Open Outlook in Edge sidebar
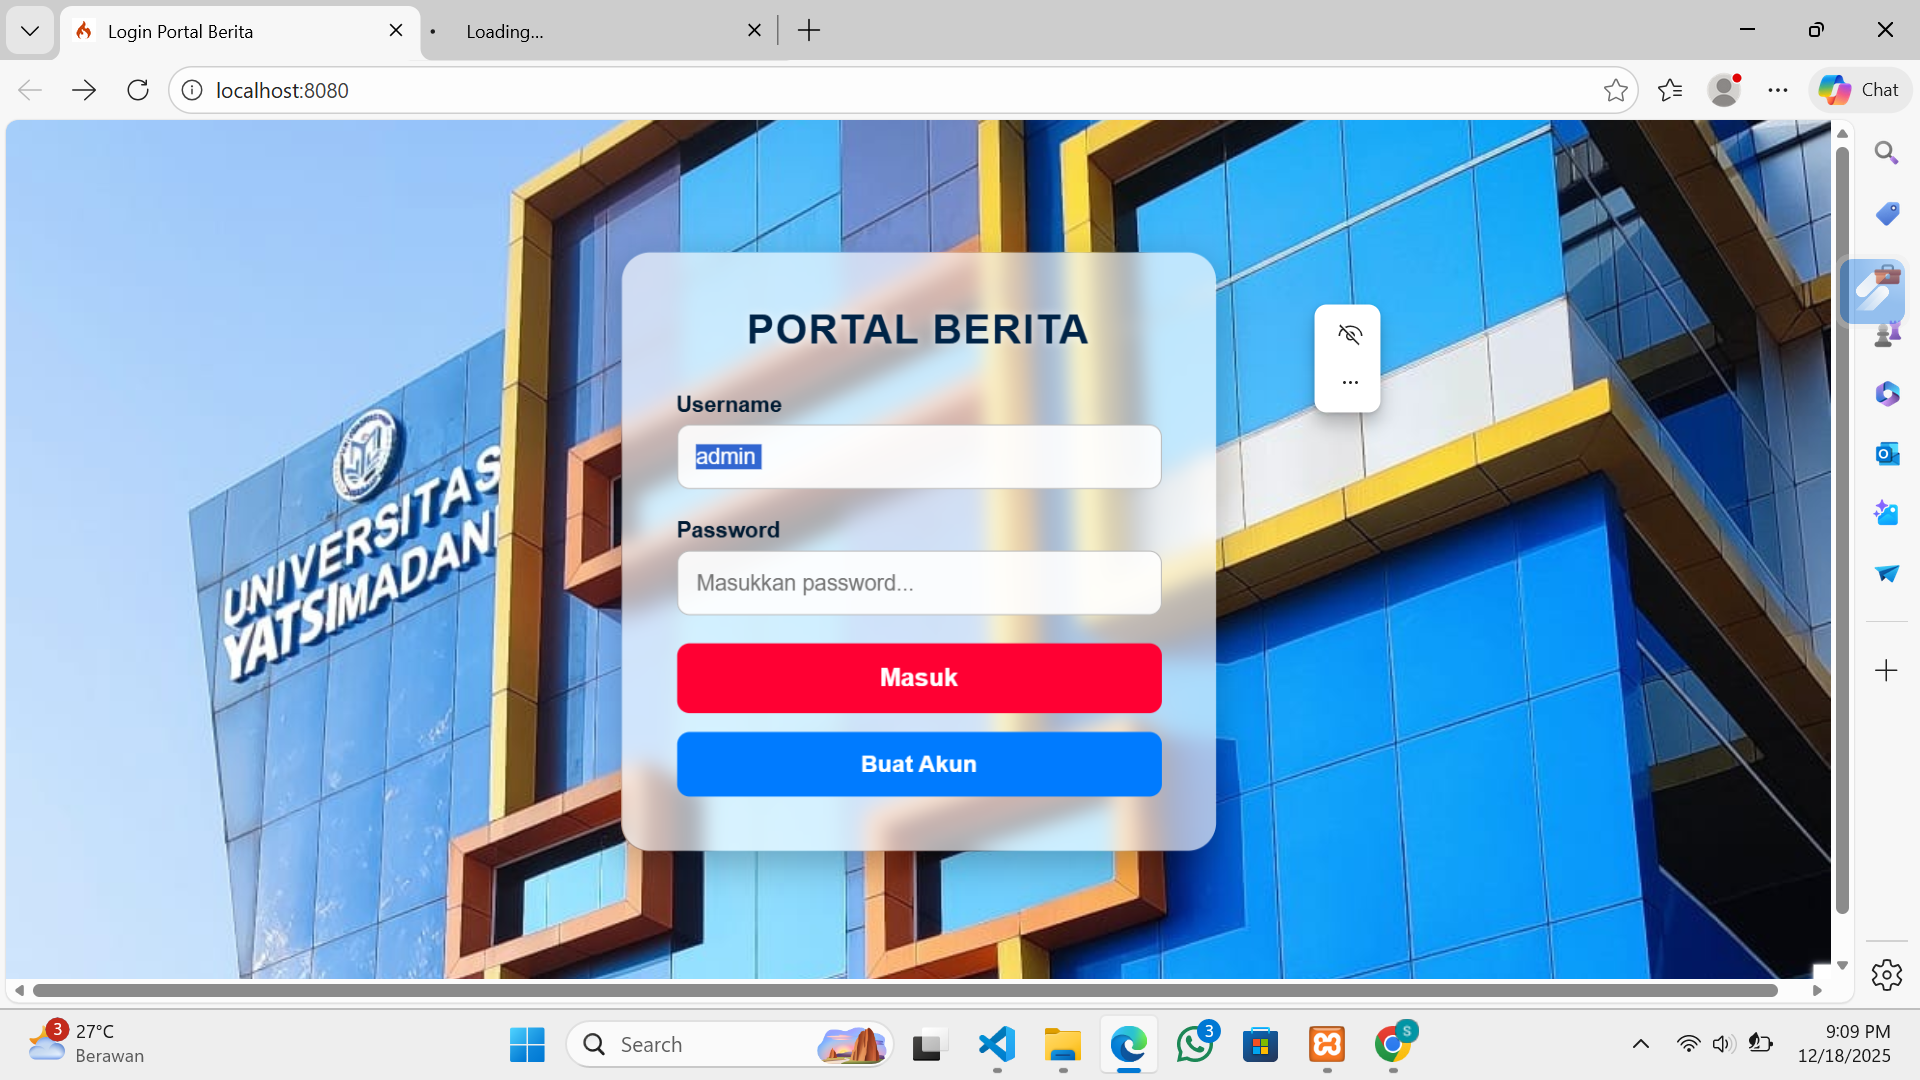Image resolution: width=1920 pixels, height=1080 pixels. coord(1886,454)
